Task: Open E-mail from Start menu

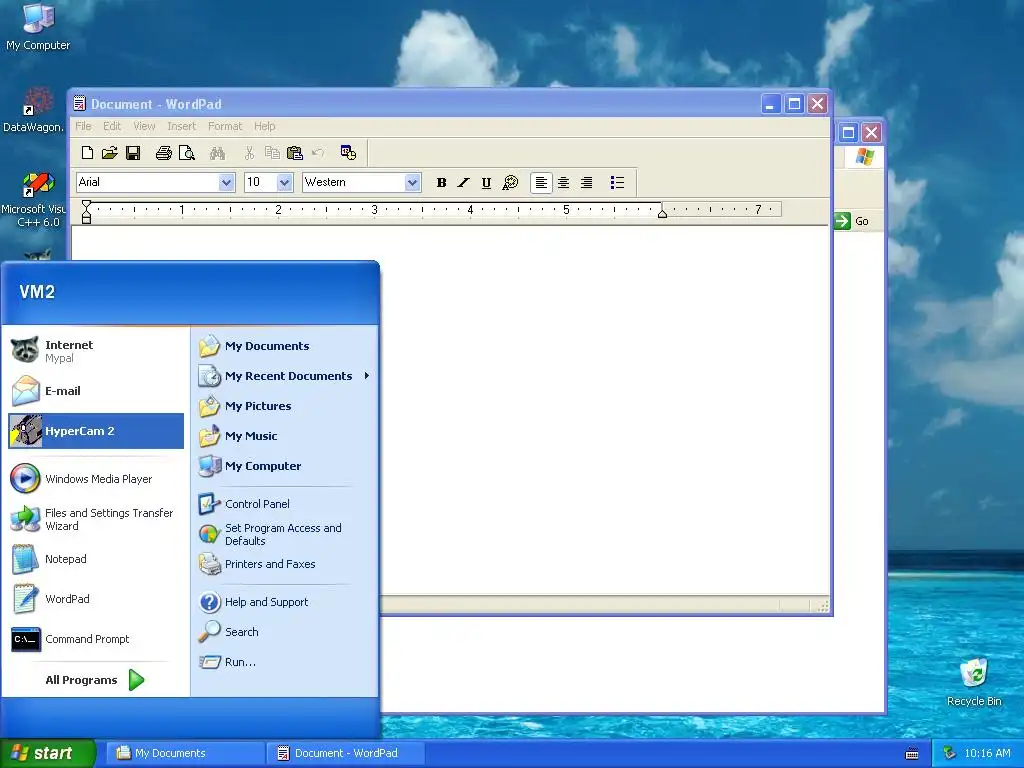Action: [x=95, y=391]
